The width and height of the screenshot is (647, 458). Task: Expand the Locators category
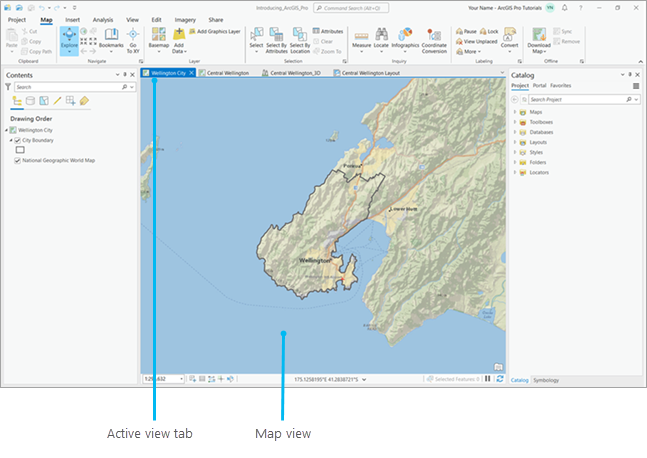click(515, 172)
